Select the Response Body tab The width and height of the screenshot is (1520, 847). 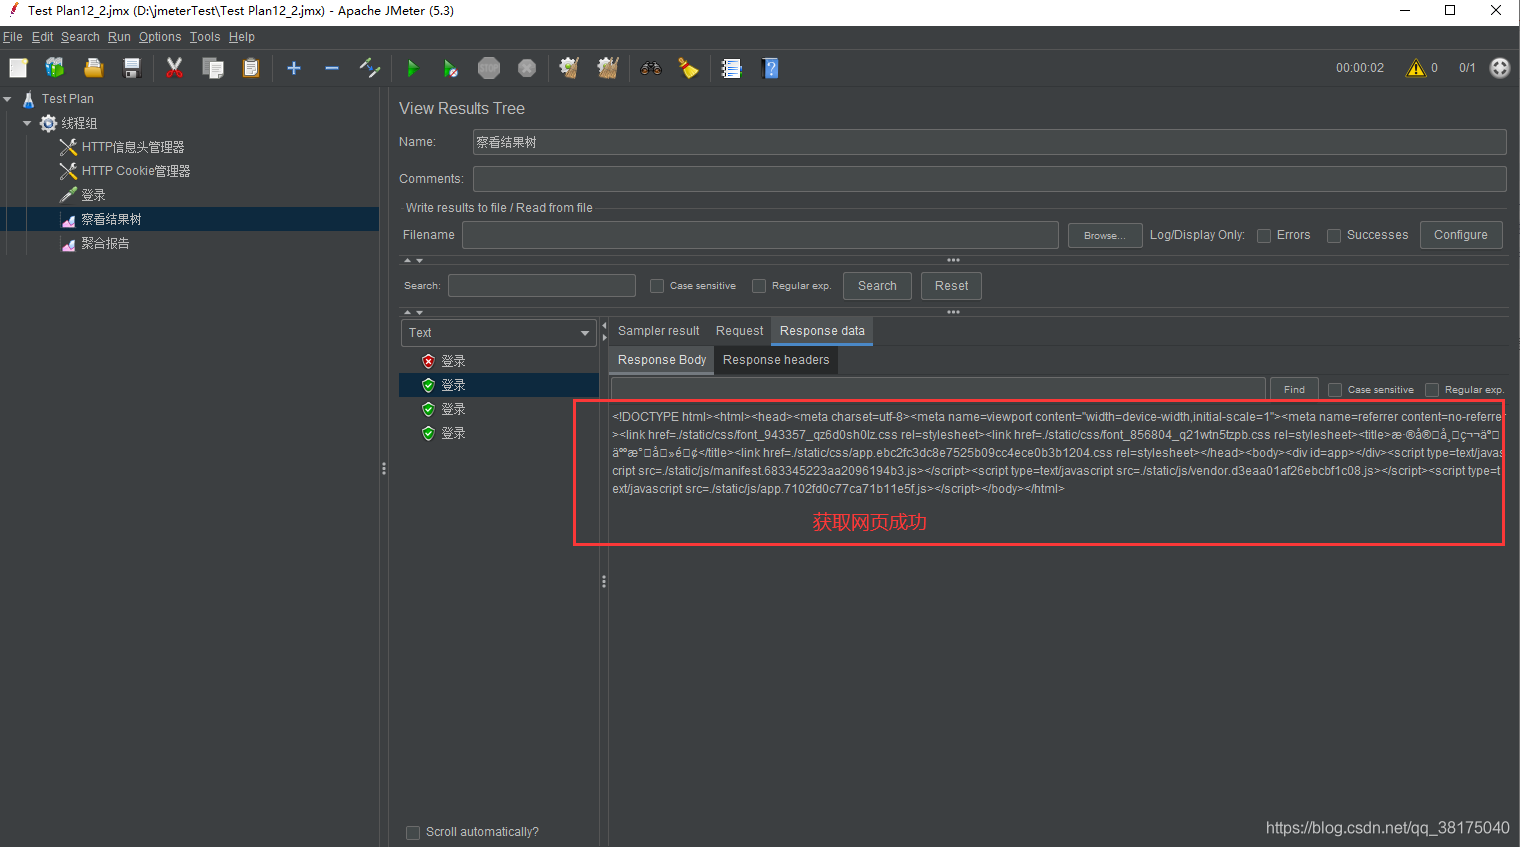click(662, 360)
